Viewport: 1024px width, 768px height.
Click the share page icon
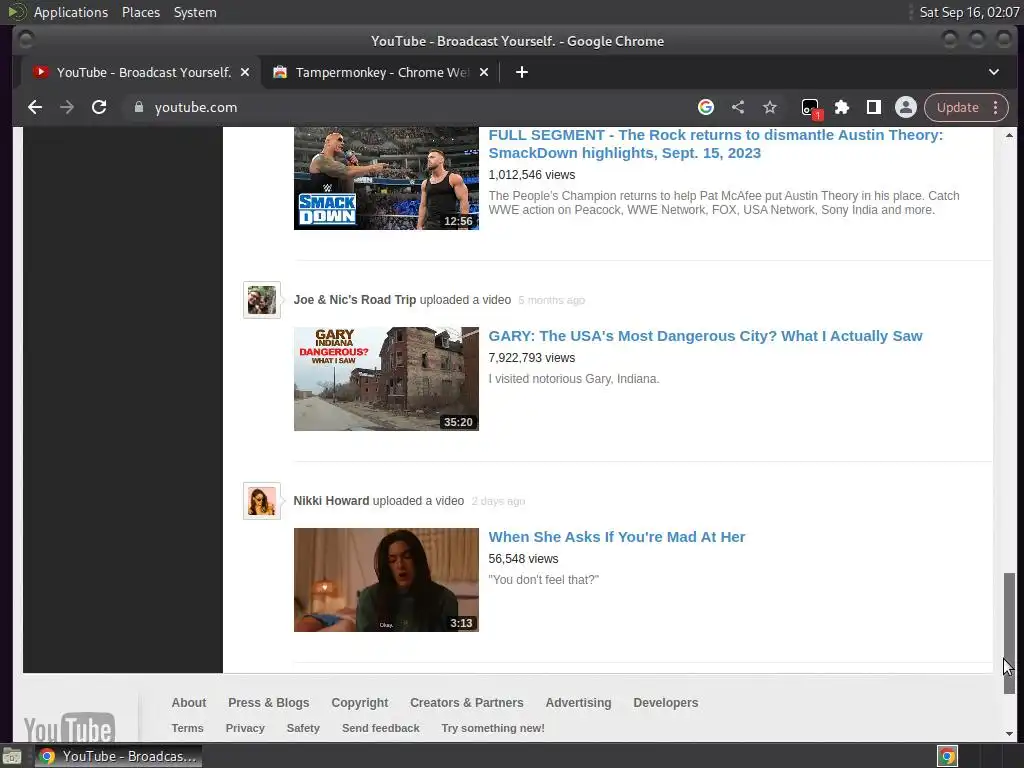tap(738, 107)
